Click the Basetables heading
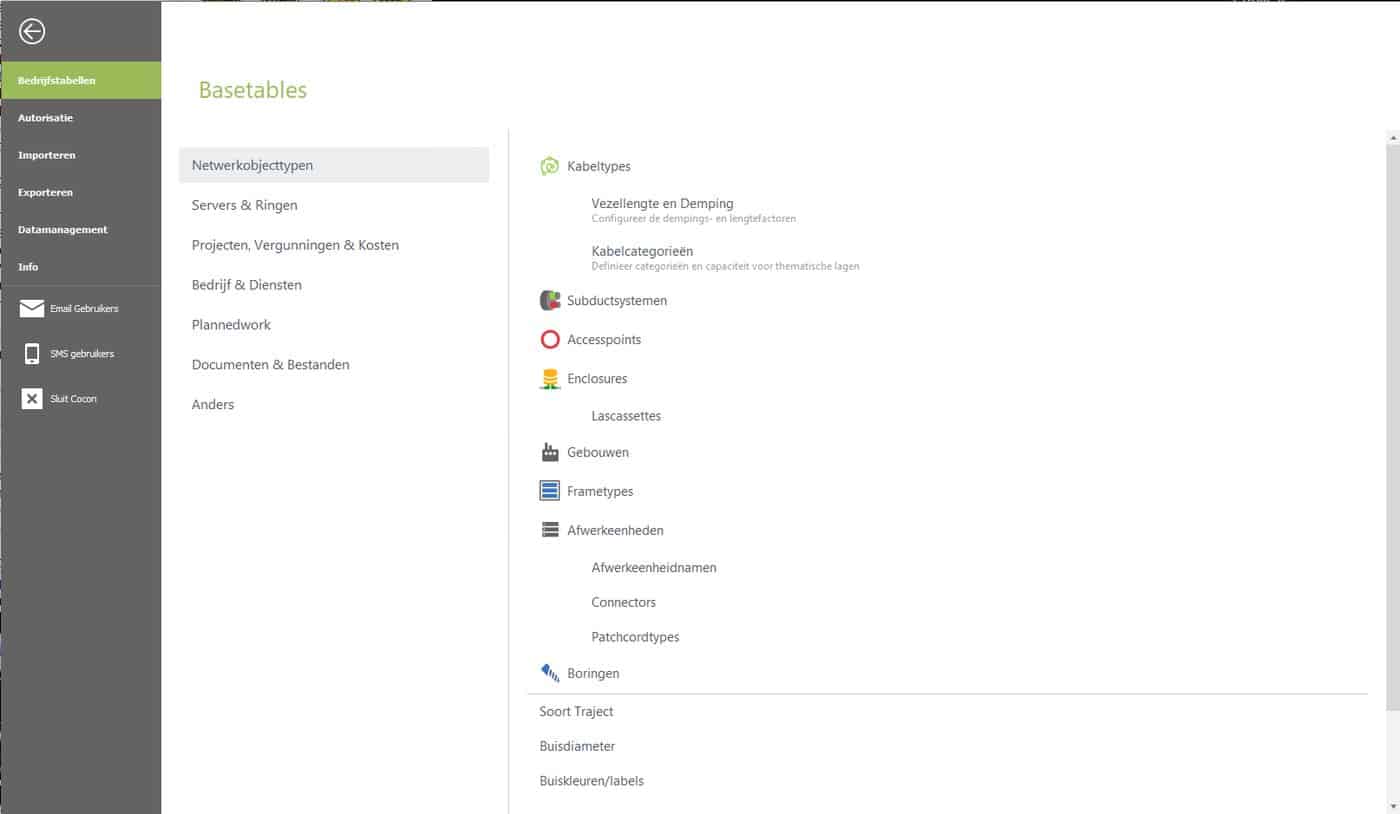Screen dimensions: 1400x814 [253, 90]
